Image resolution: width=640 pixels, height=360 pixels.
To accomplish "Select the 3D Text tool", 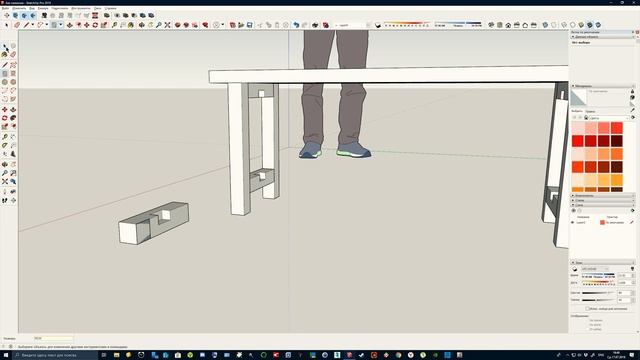I will (x=13, y=154).
